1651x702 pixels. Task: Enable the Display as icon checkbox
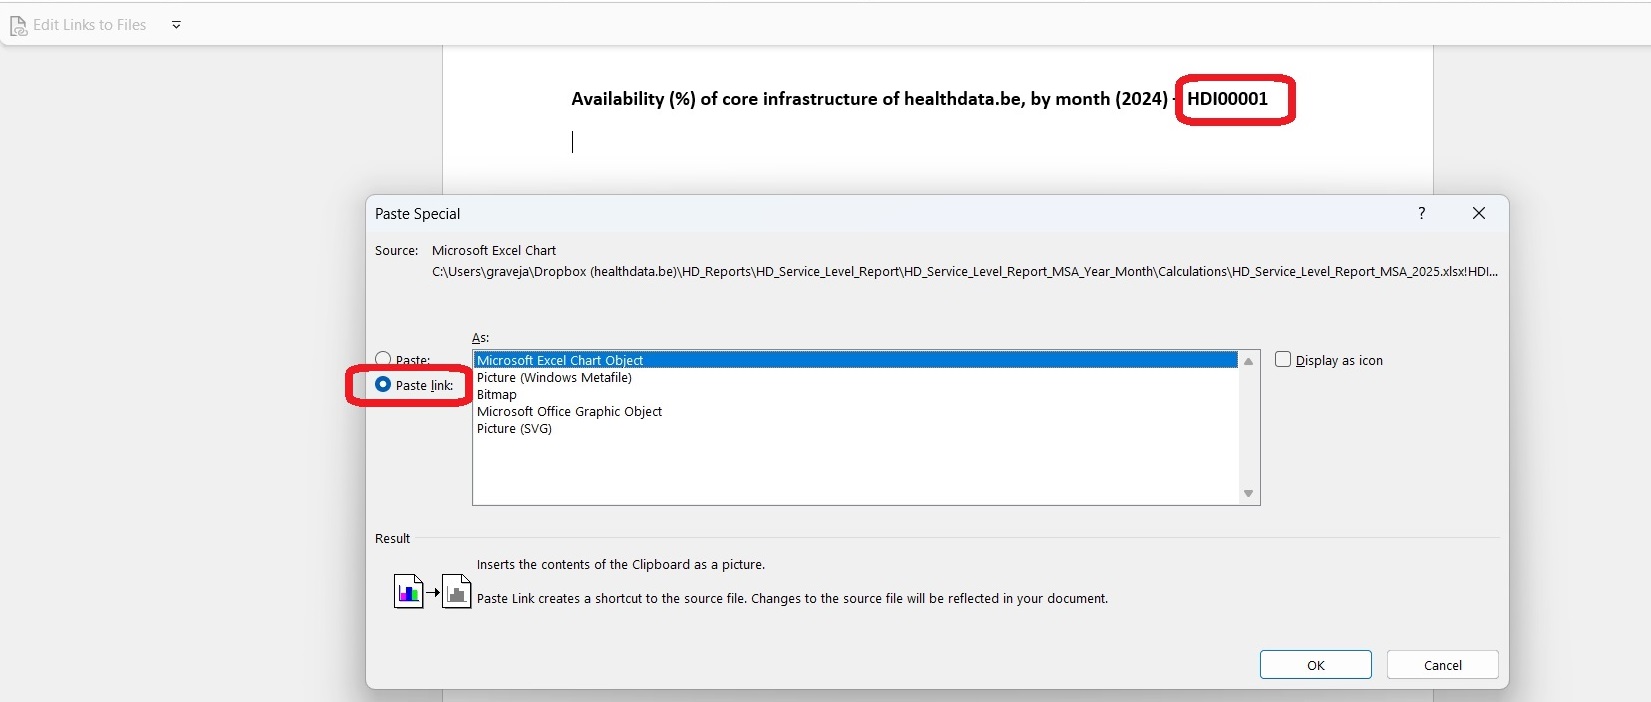pos(1283,360)
